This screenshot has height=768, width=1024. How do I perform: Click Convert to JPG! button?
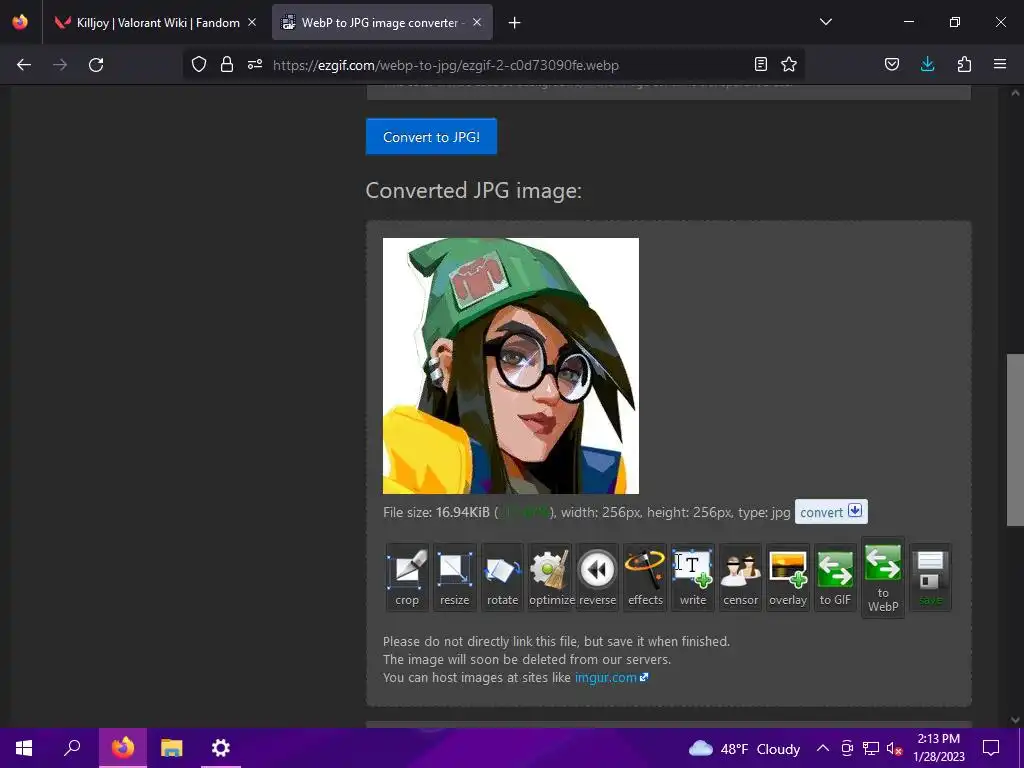[x=431, y=136]
